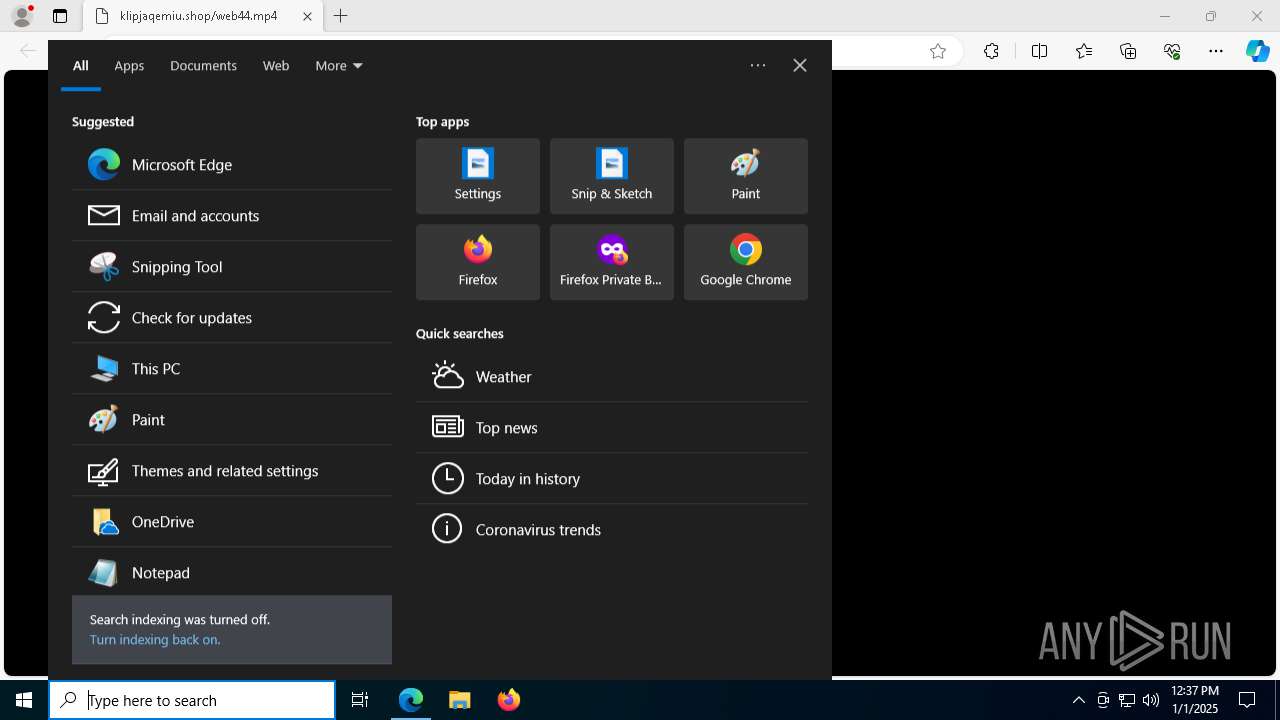Open Edge Settings and more menu

click(1216, 52)
